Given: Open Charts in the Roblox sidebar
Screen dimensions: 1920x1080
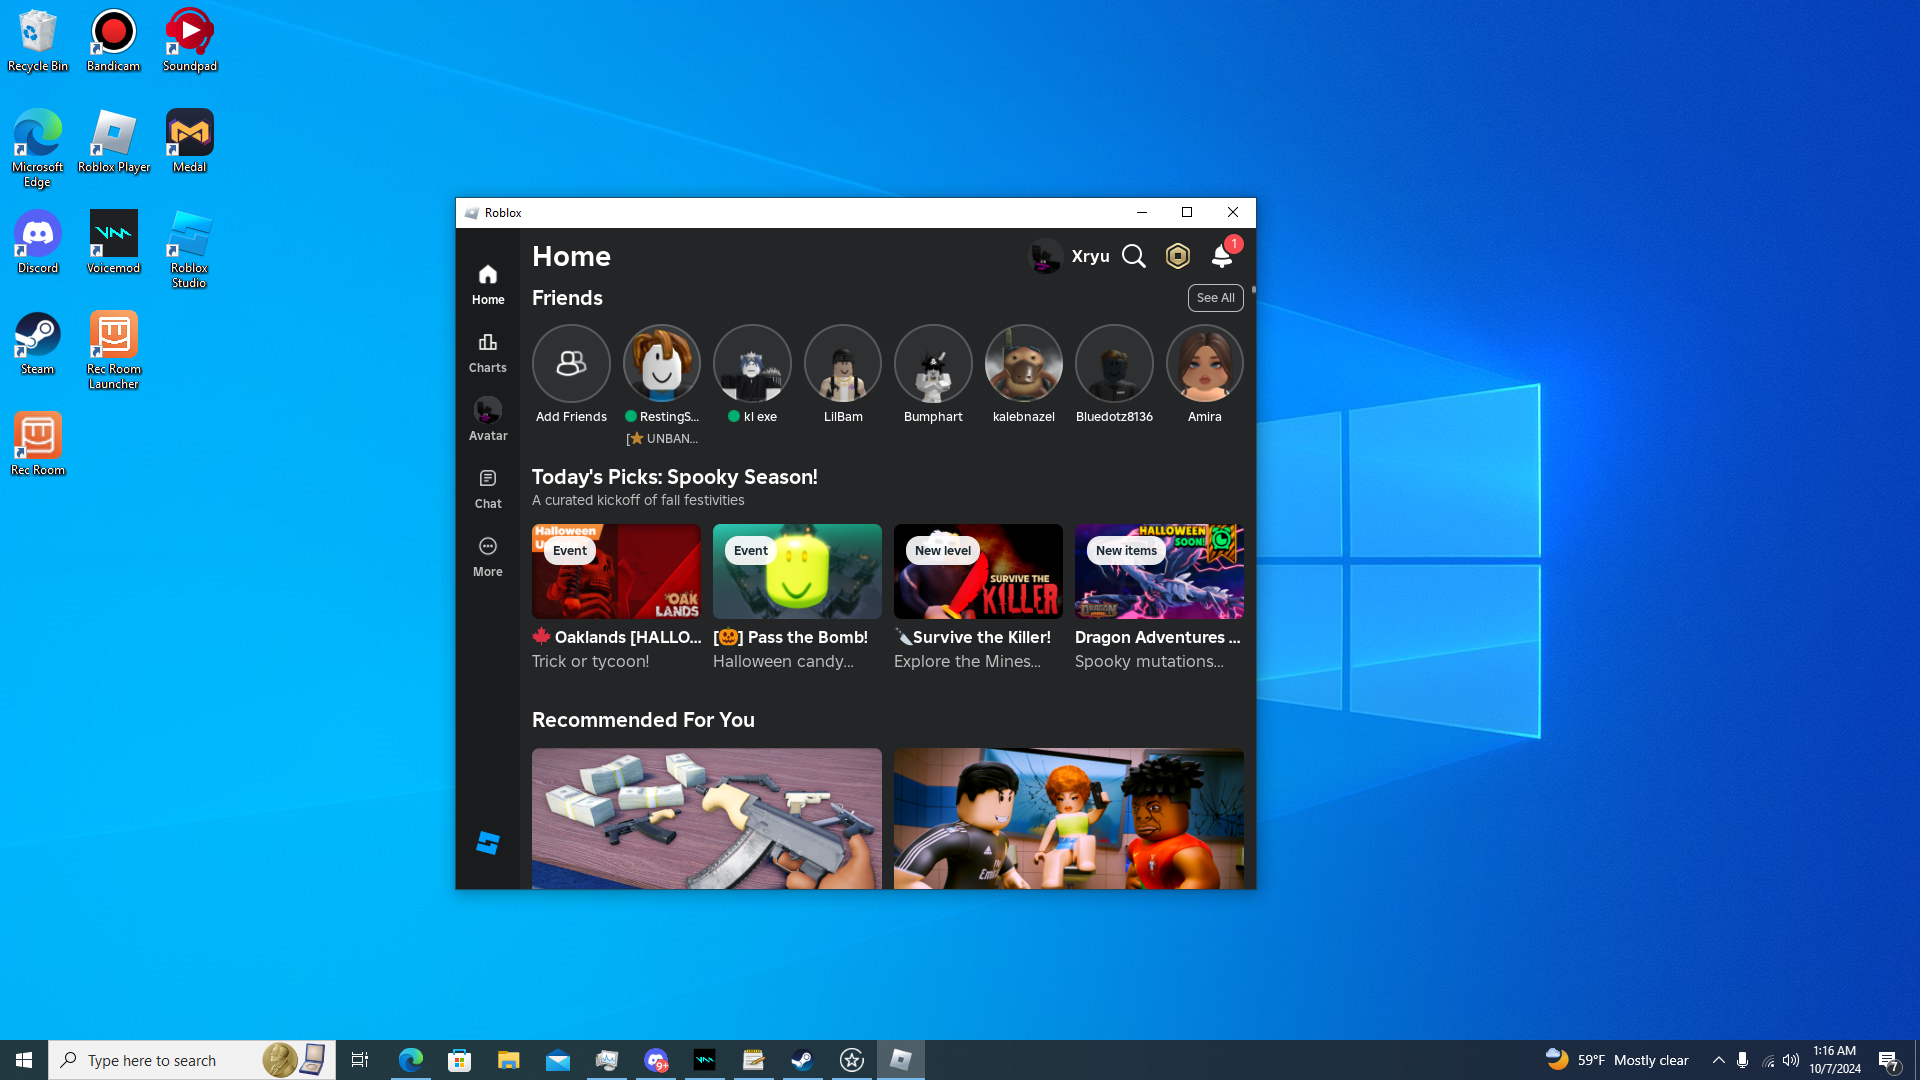Looking at the screenshot, I should tap(488, 352).
